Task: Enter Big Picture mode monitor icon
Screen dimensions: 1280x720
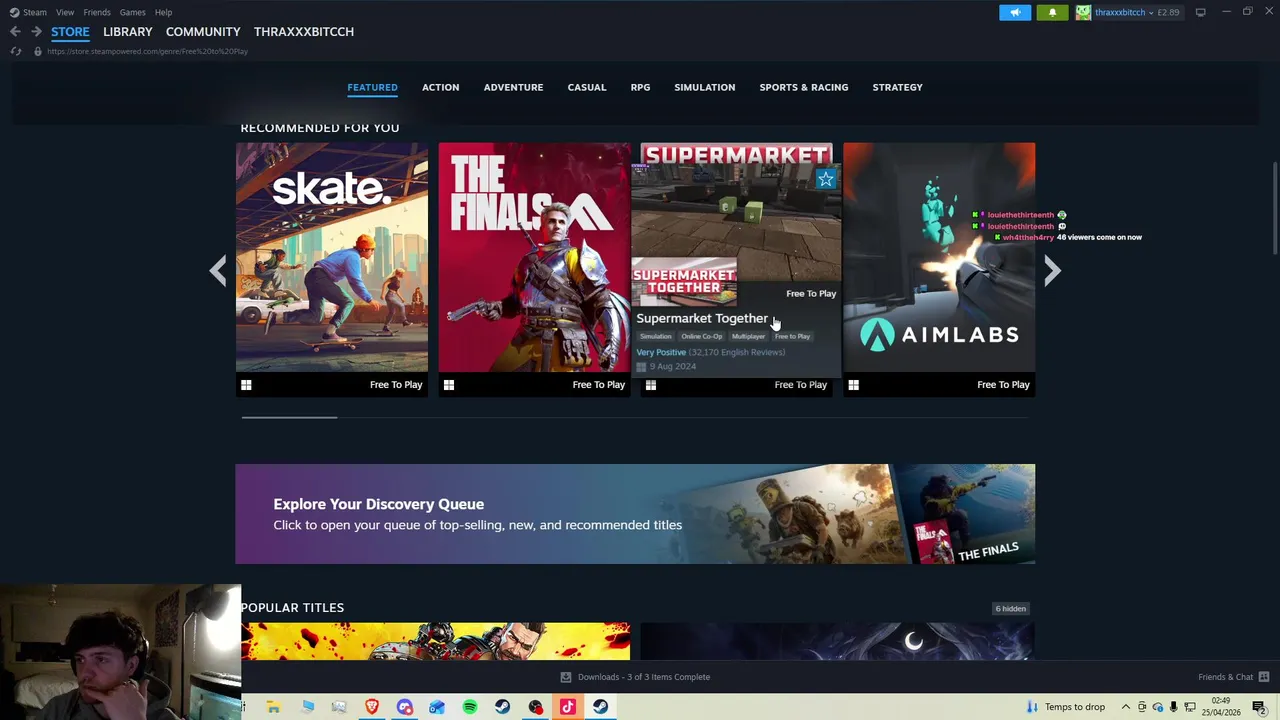Action: tap(1200, 12)
